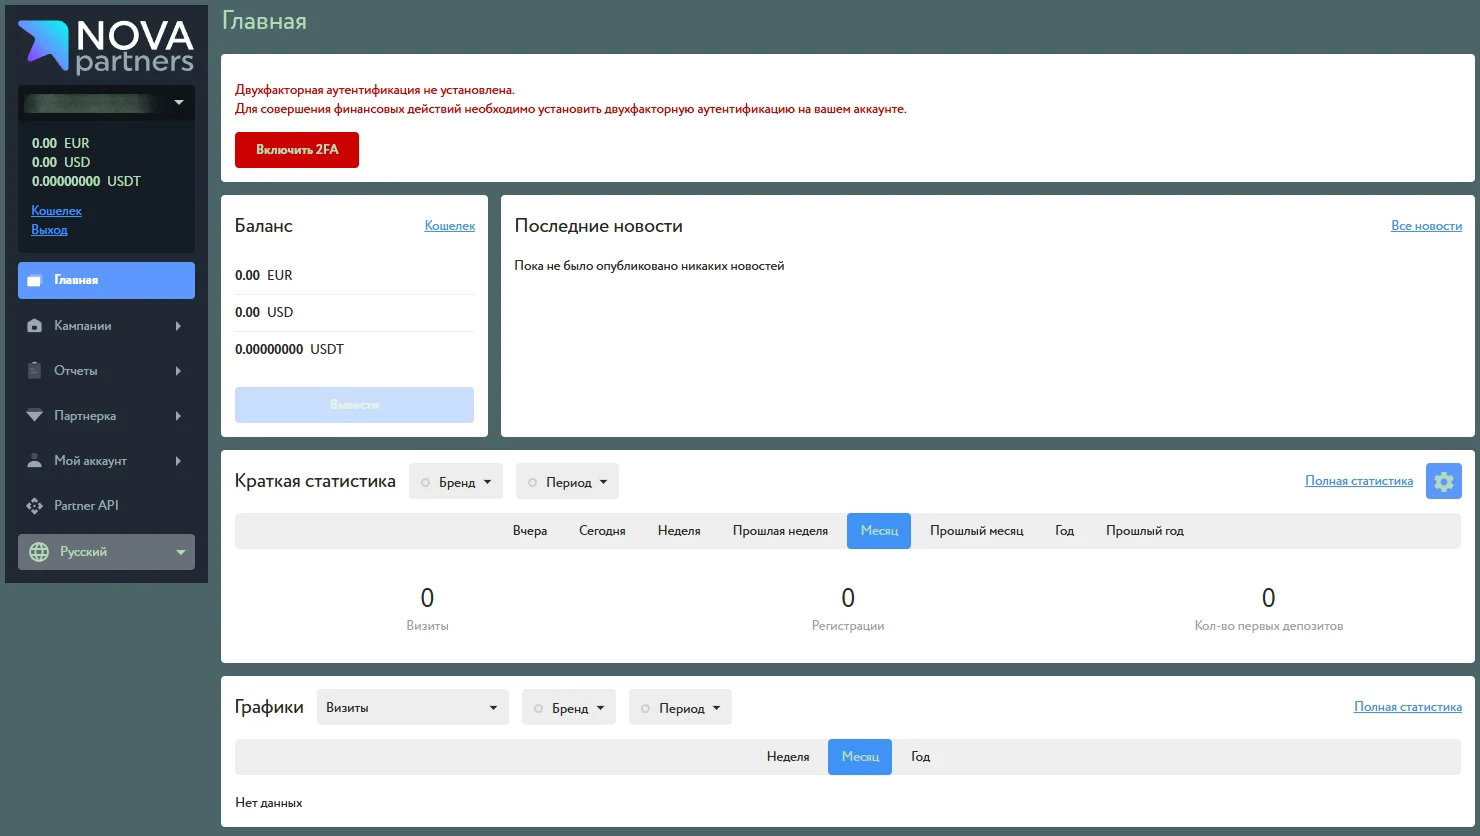Switch statistics to Прошлый месяц
The height and width of the screenshot is (836, 1480).
point(975,530)
